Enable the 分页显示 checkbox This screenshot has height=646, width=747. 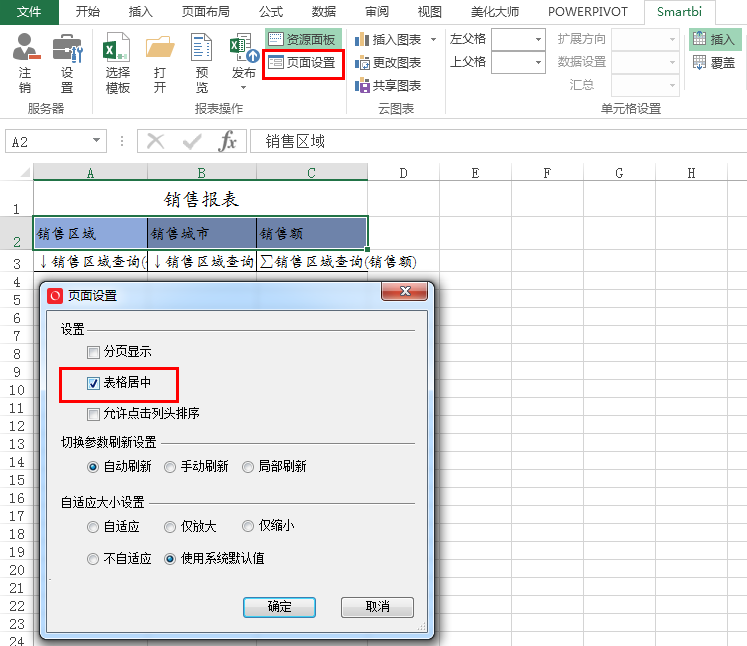pos(93,352)
